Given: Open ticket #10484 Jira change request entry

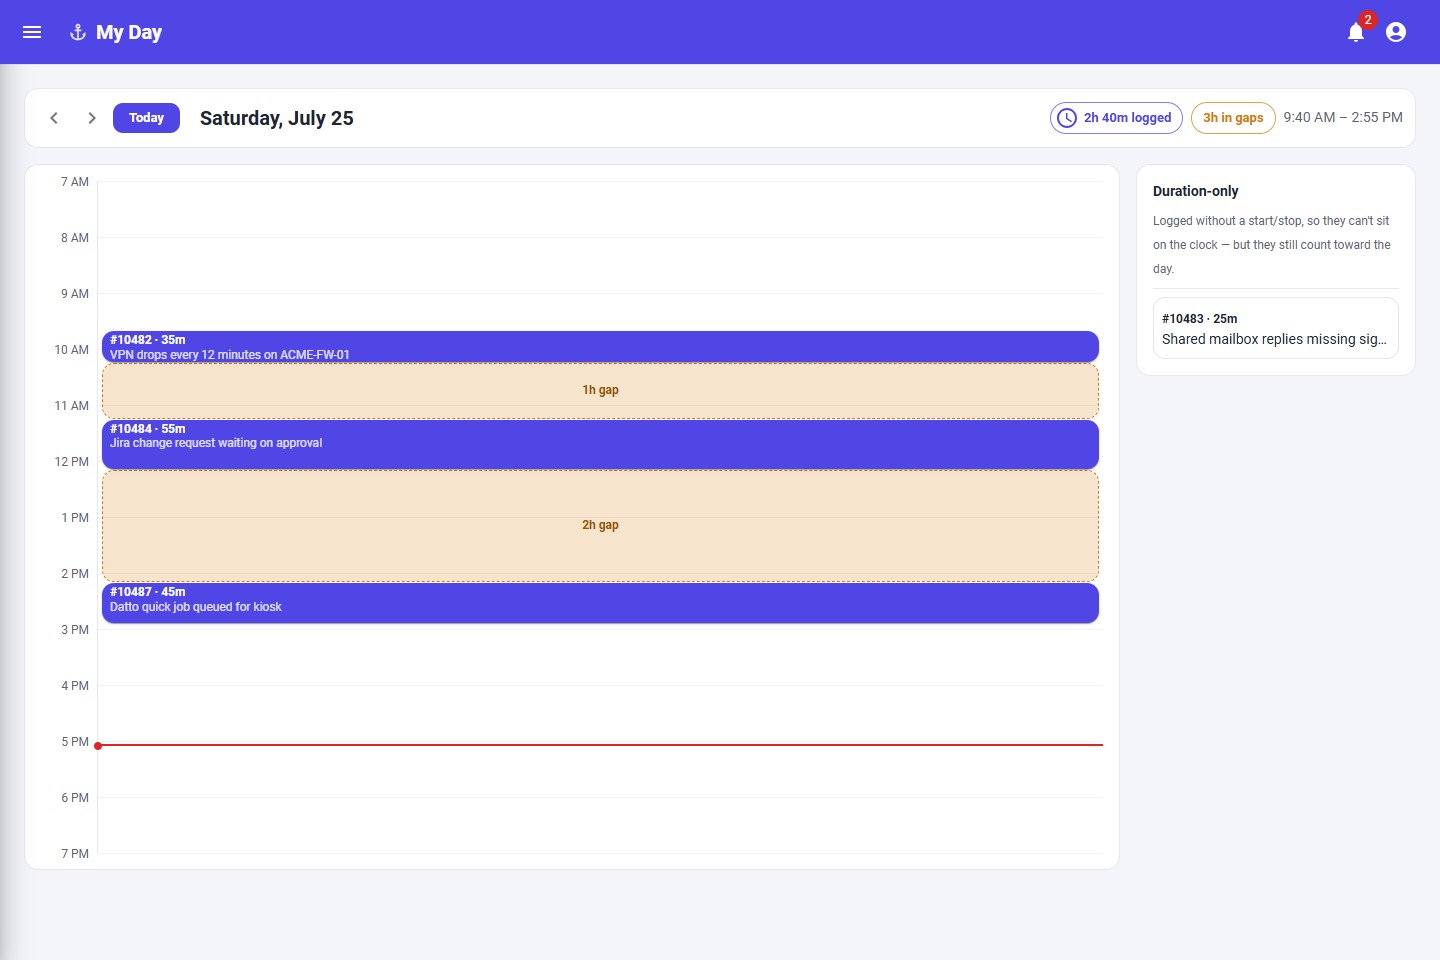Looking at the screenshot, I should [600, 444].
